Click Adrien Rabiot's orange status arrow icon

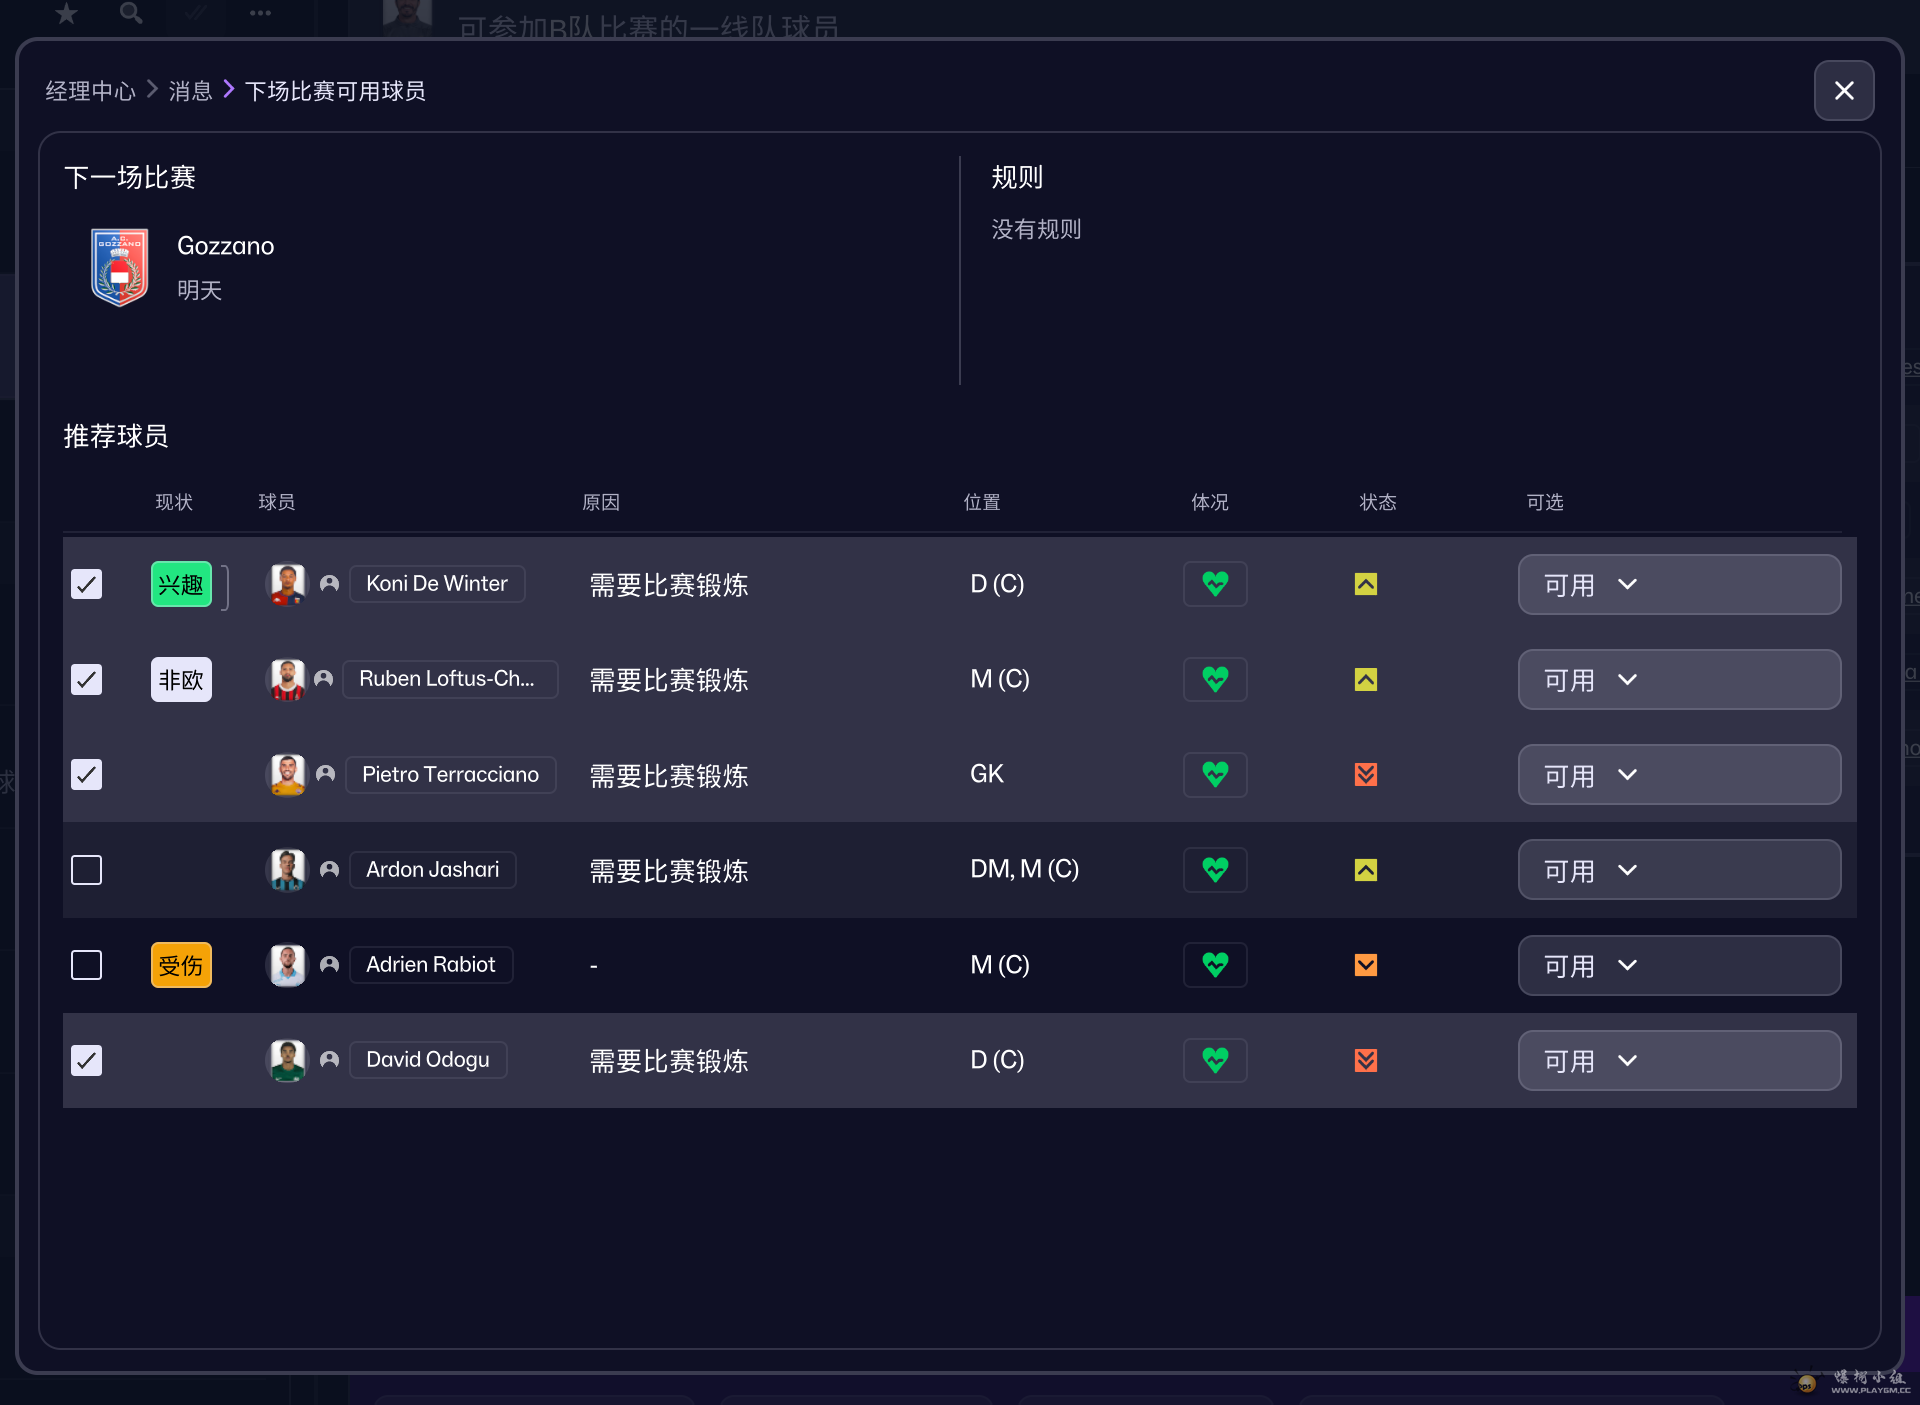click(1365, 965)
